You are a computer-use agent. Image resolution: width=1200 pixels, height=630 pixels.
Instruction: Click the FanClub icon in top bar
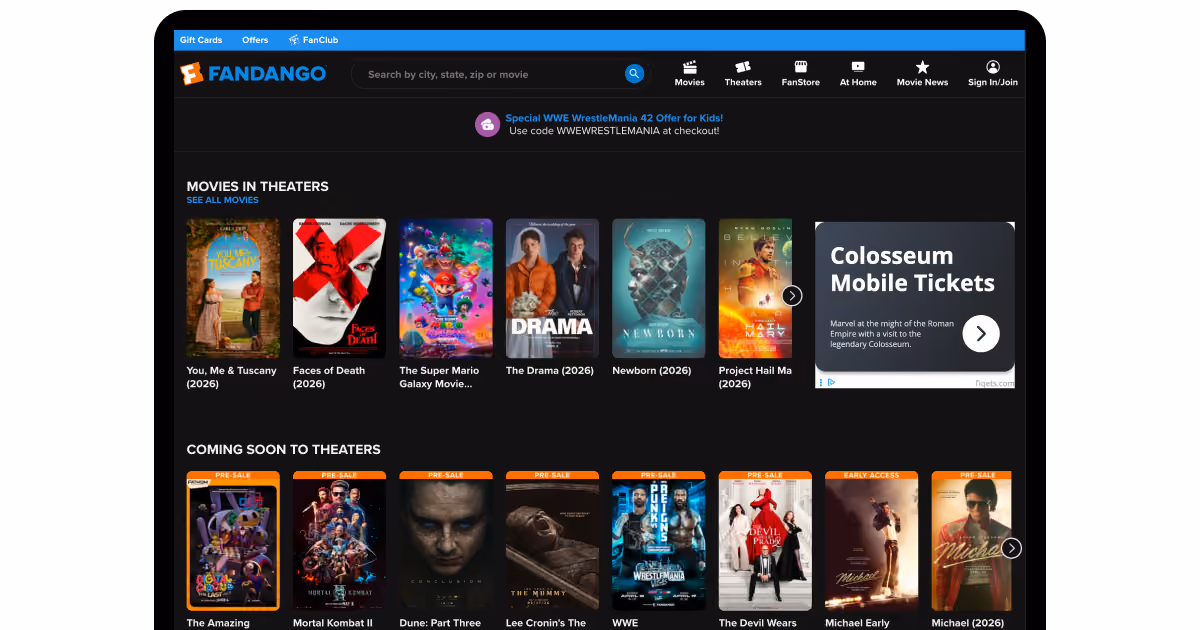(x=294, y=40)
